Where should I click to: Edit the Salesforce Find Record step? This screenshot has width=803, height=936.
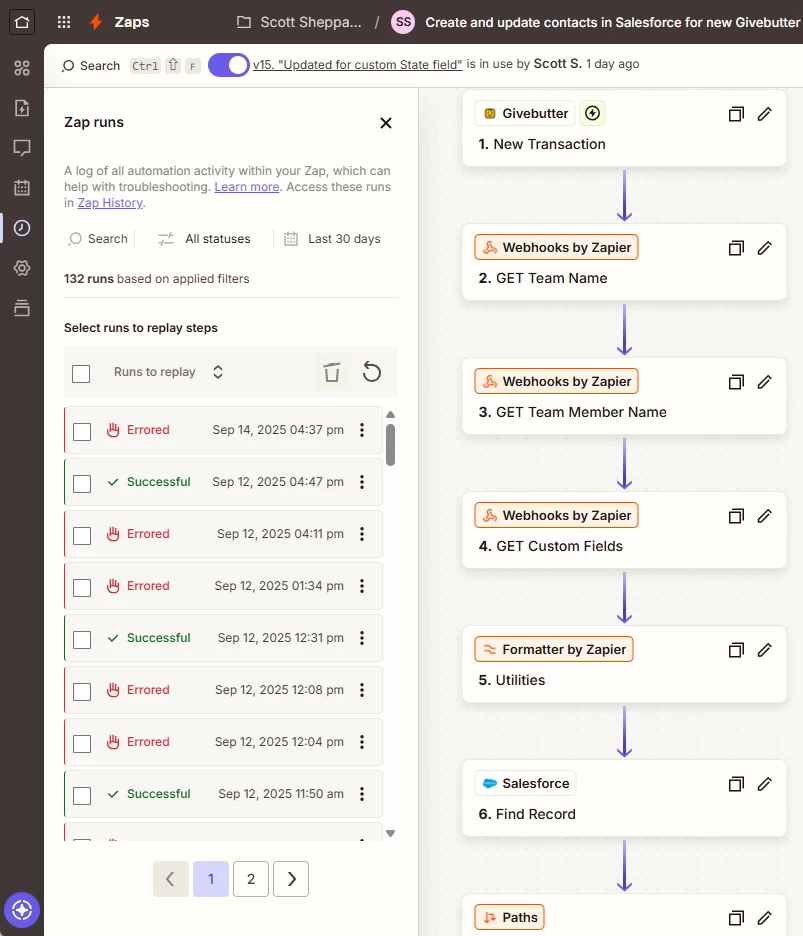[x=765, y=784]
